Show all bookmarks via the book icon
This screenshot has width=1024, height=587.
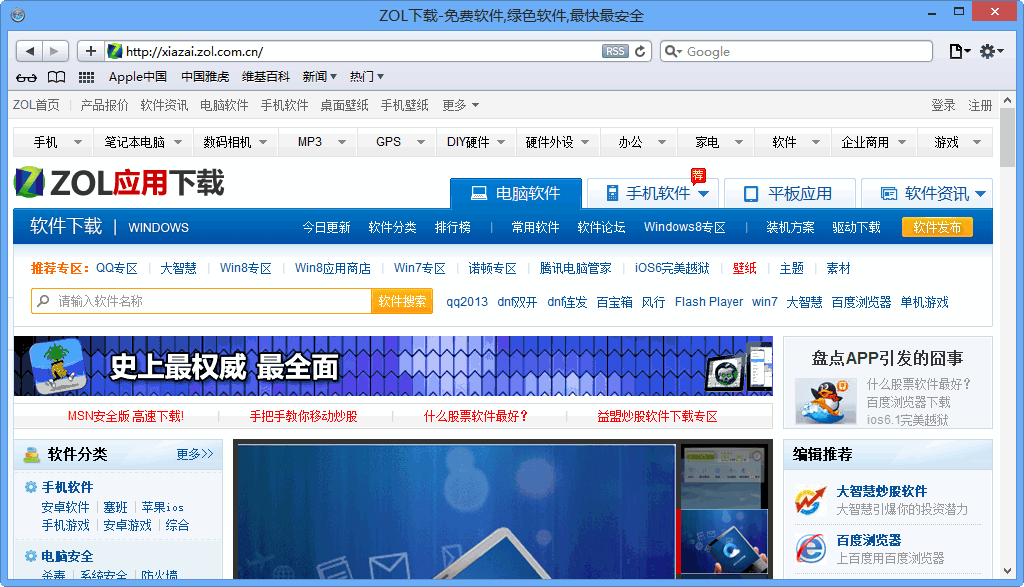click(57, 77)
